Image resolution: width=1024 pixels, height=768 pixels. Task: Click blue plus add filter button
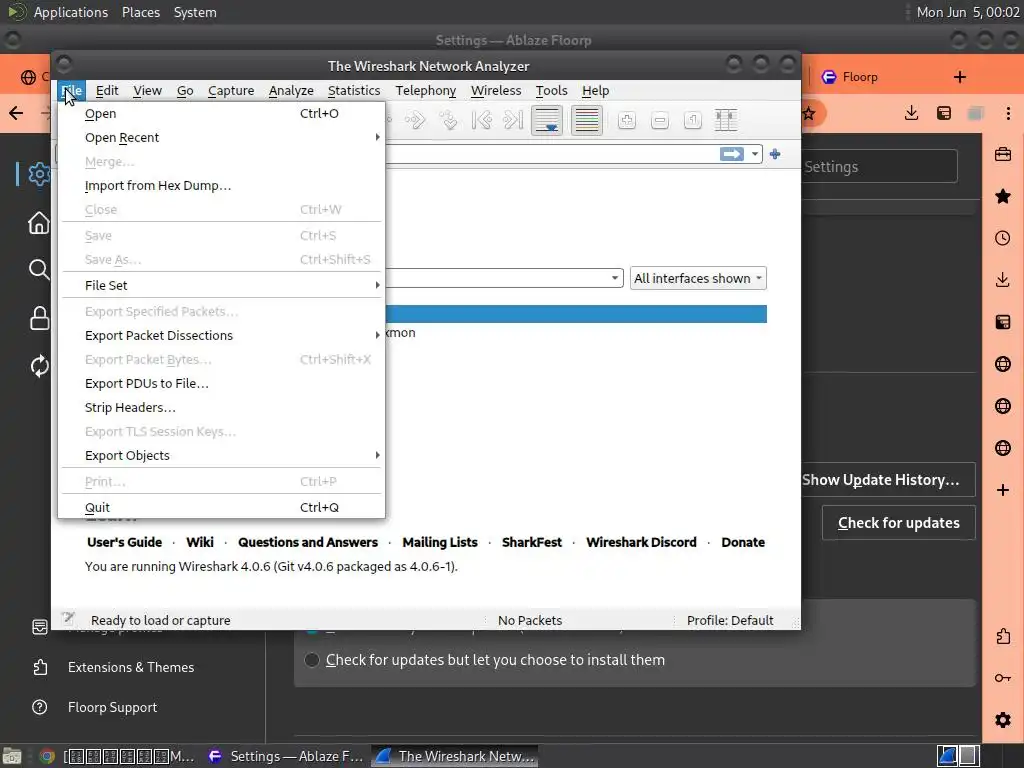775,154
